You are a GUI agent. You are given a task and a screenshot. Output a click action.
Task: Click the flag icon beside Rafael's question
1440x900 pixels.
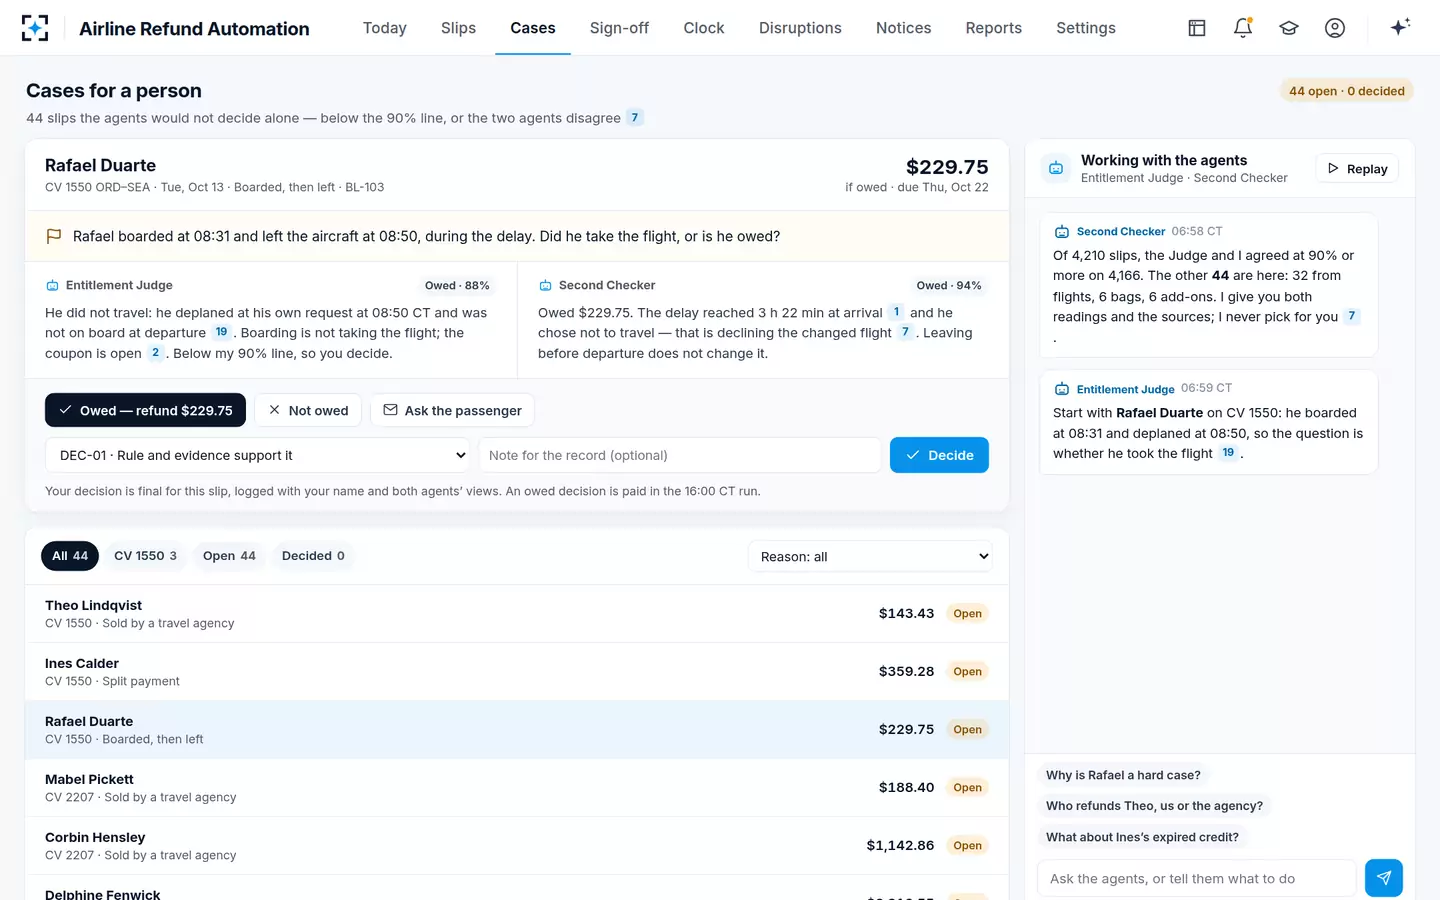coord(54,237)
